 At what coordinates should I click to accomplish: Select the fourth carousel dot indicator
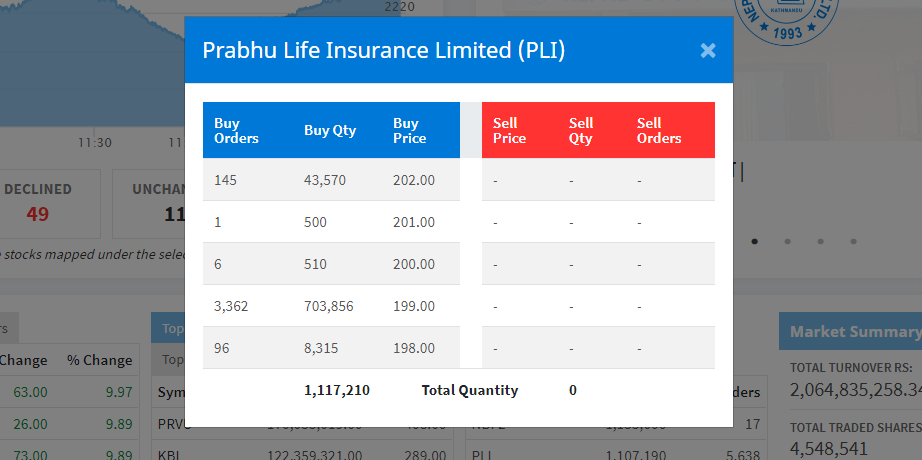(853, 241)
